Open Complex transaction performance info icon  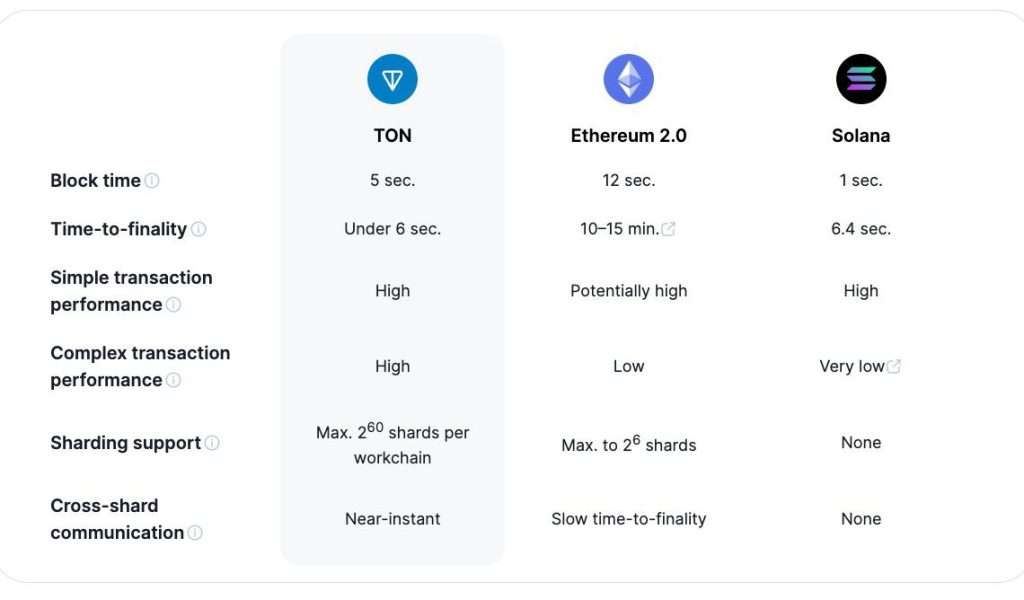click(x=173, y=381)
